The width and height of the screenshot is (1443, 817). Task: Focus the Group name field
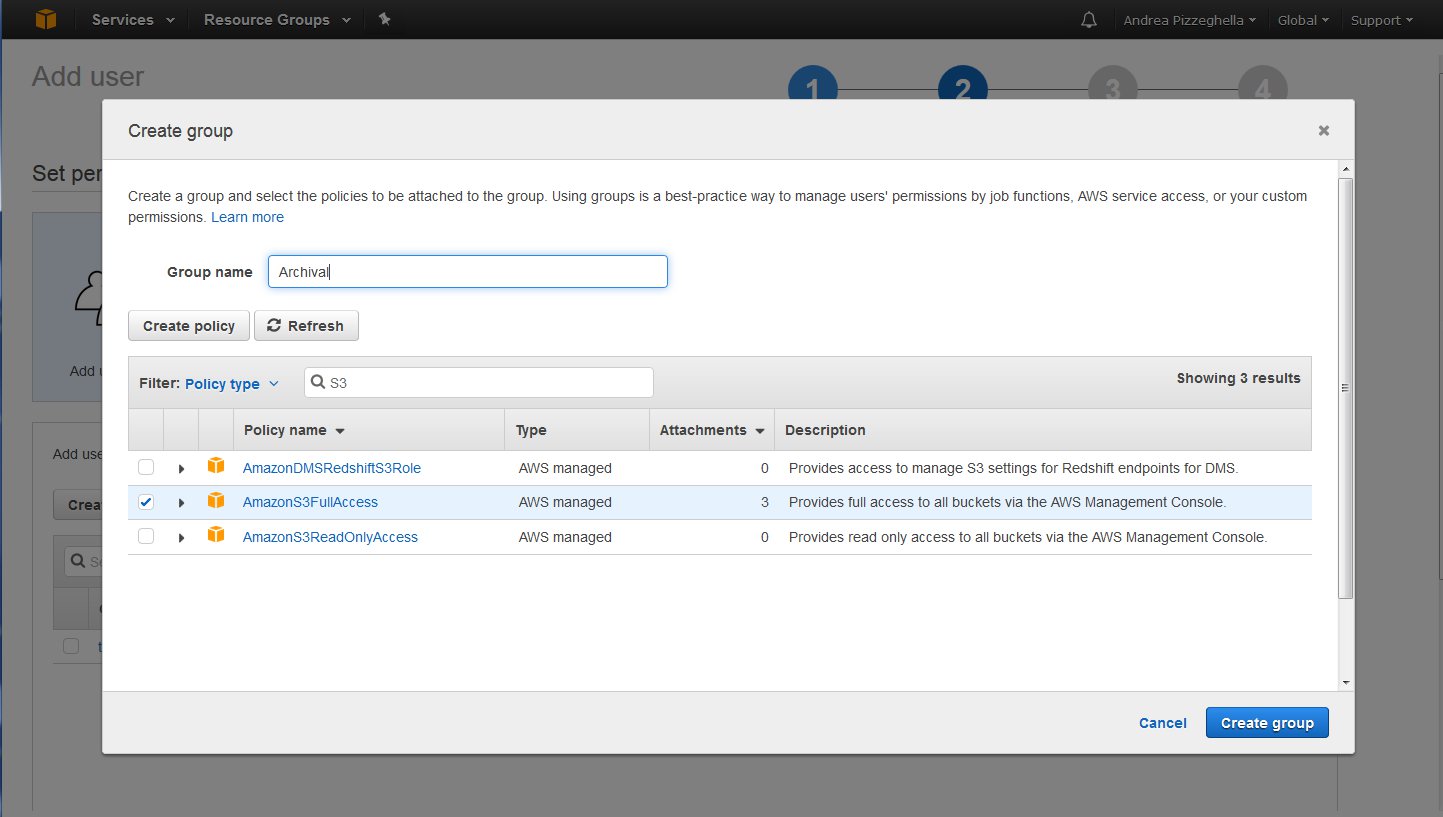point(468,272)
